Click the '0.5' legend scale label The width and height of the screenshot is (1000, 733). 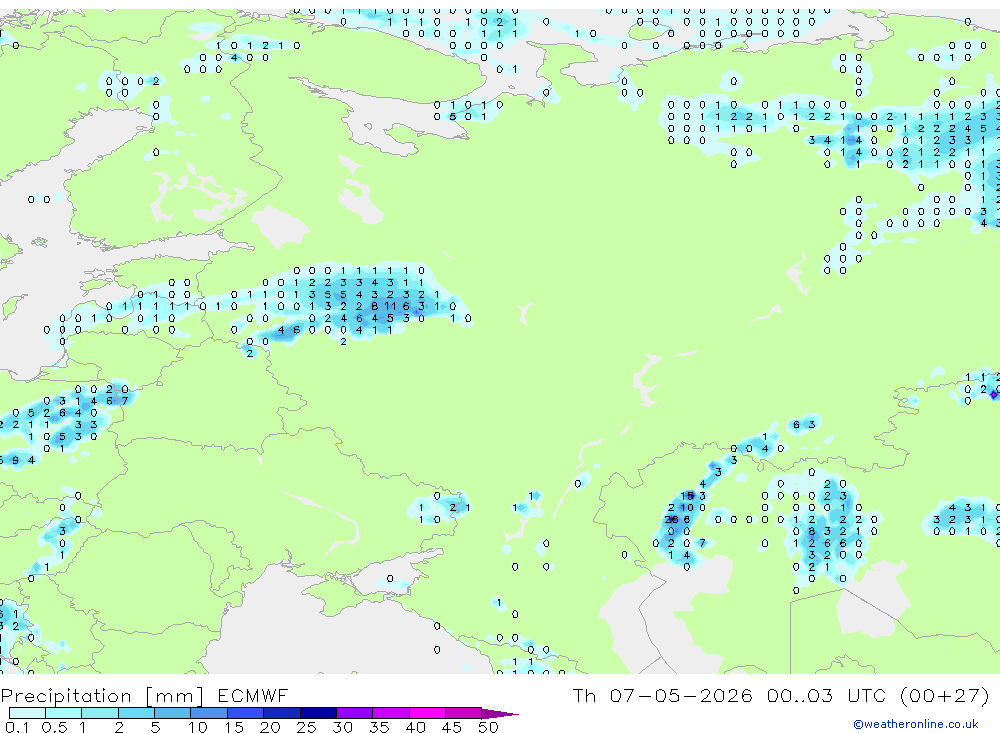[54, 727]
